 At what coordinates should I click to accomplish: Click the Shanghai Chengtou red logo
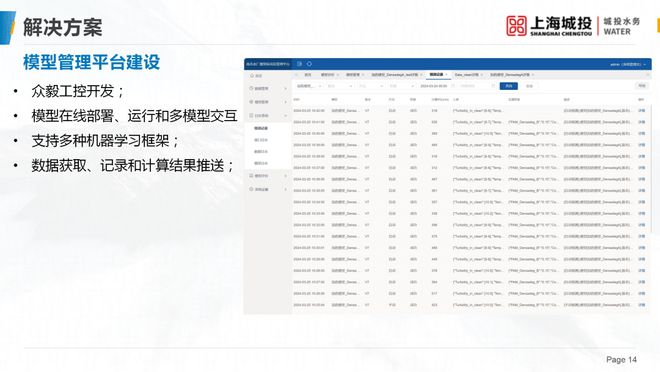(516, 26)
